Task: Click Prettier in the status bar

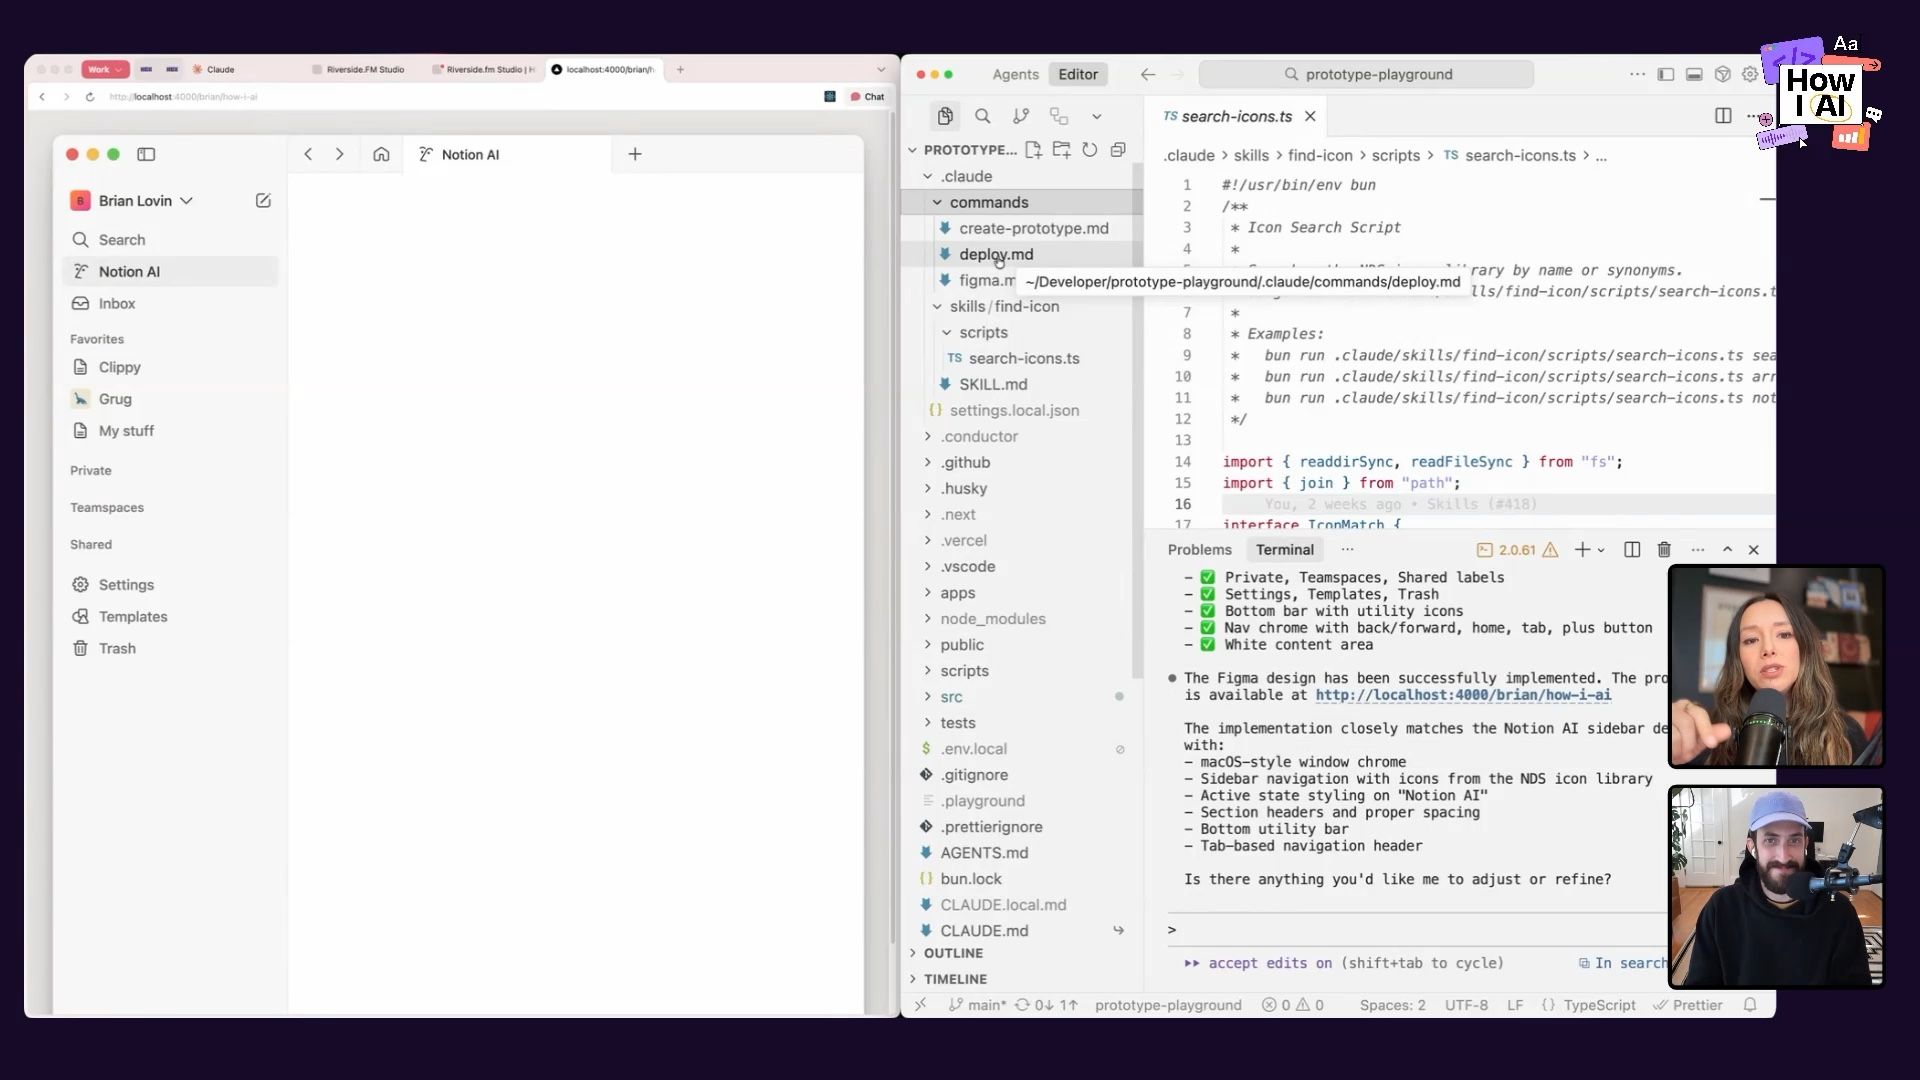Action: point(1688,1005)
